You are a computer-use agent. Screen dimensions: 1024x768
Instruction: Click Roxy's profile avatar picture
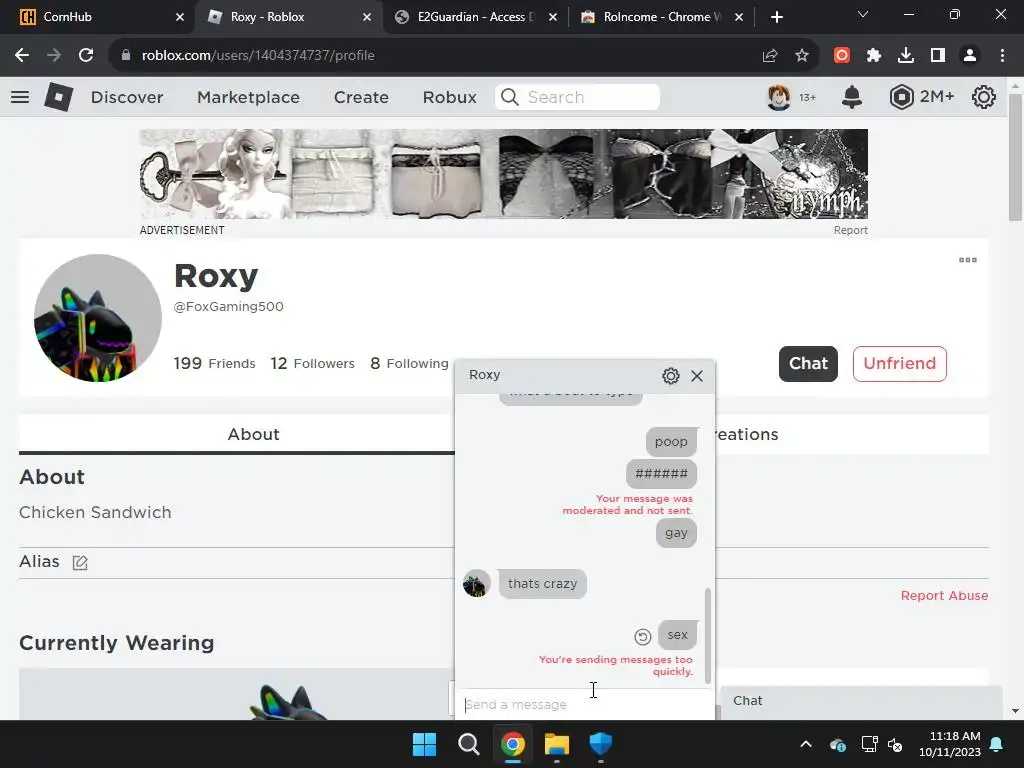(x=98, y=318)
